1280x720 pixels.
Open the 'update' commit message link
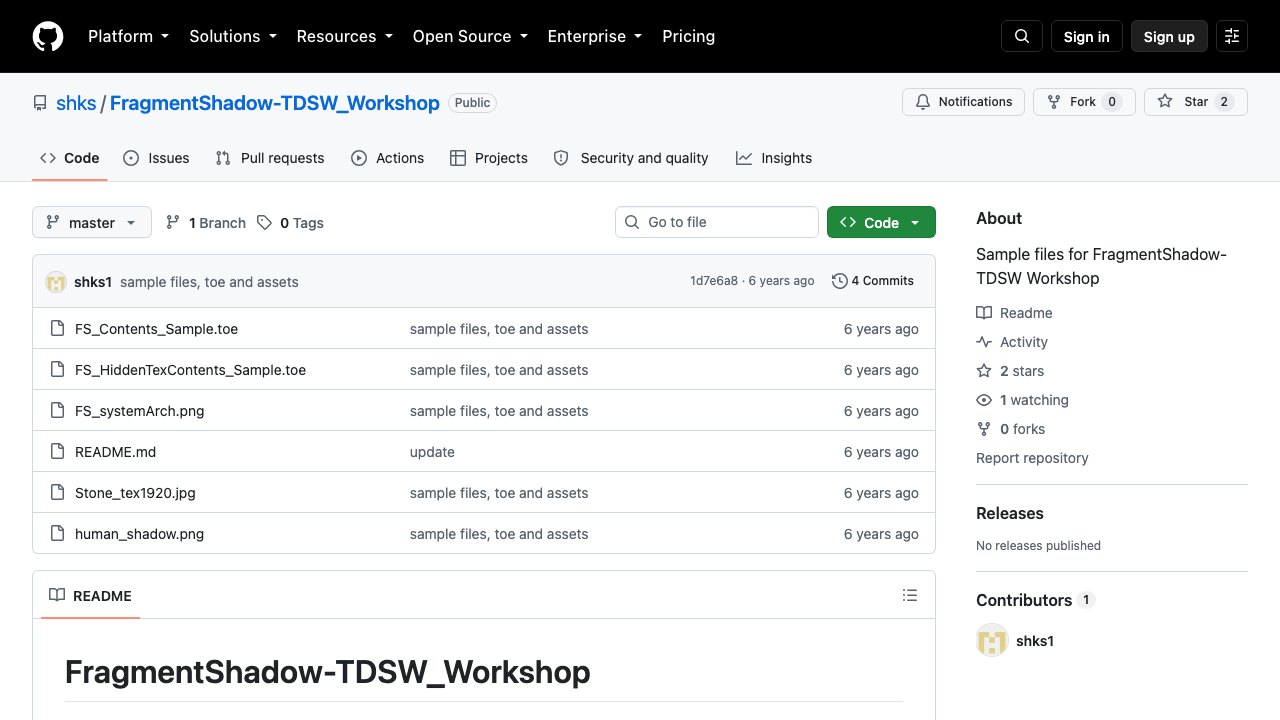tap(432, 452)
